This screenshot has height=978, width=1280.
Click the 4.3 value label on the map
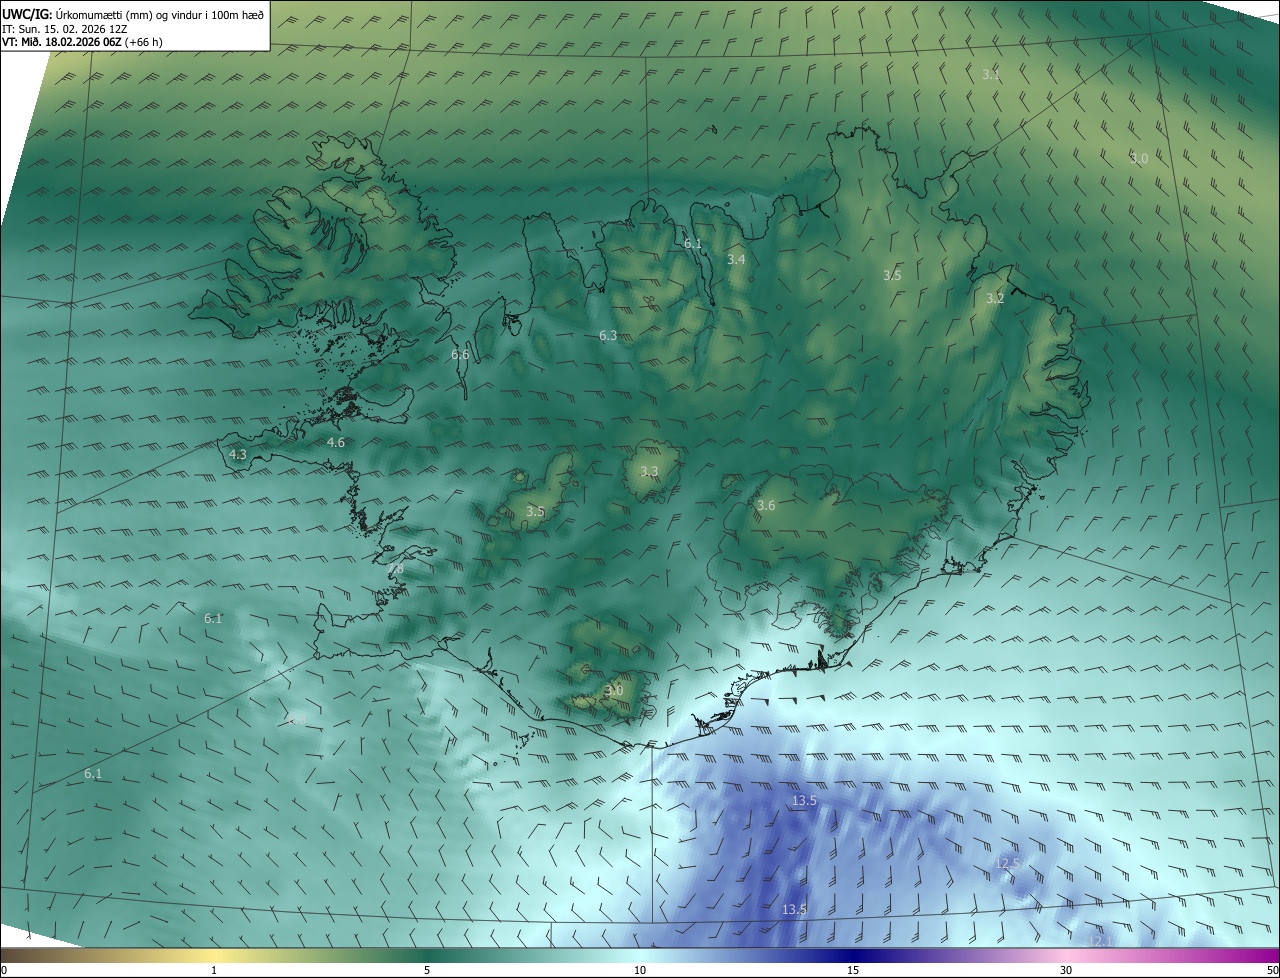pyautogui.click(x=238, y=454)
